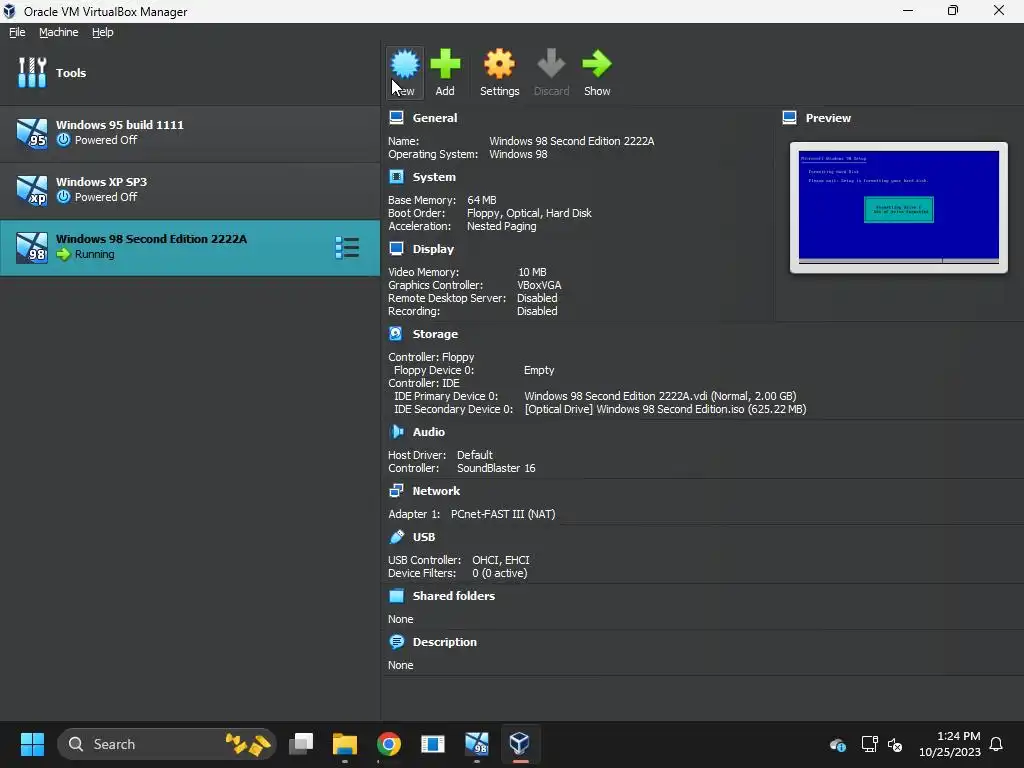Click the Windows XP SP3 OS icon

pos(32,190)
